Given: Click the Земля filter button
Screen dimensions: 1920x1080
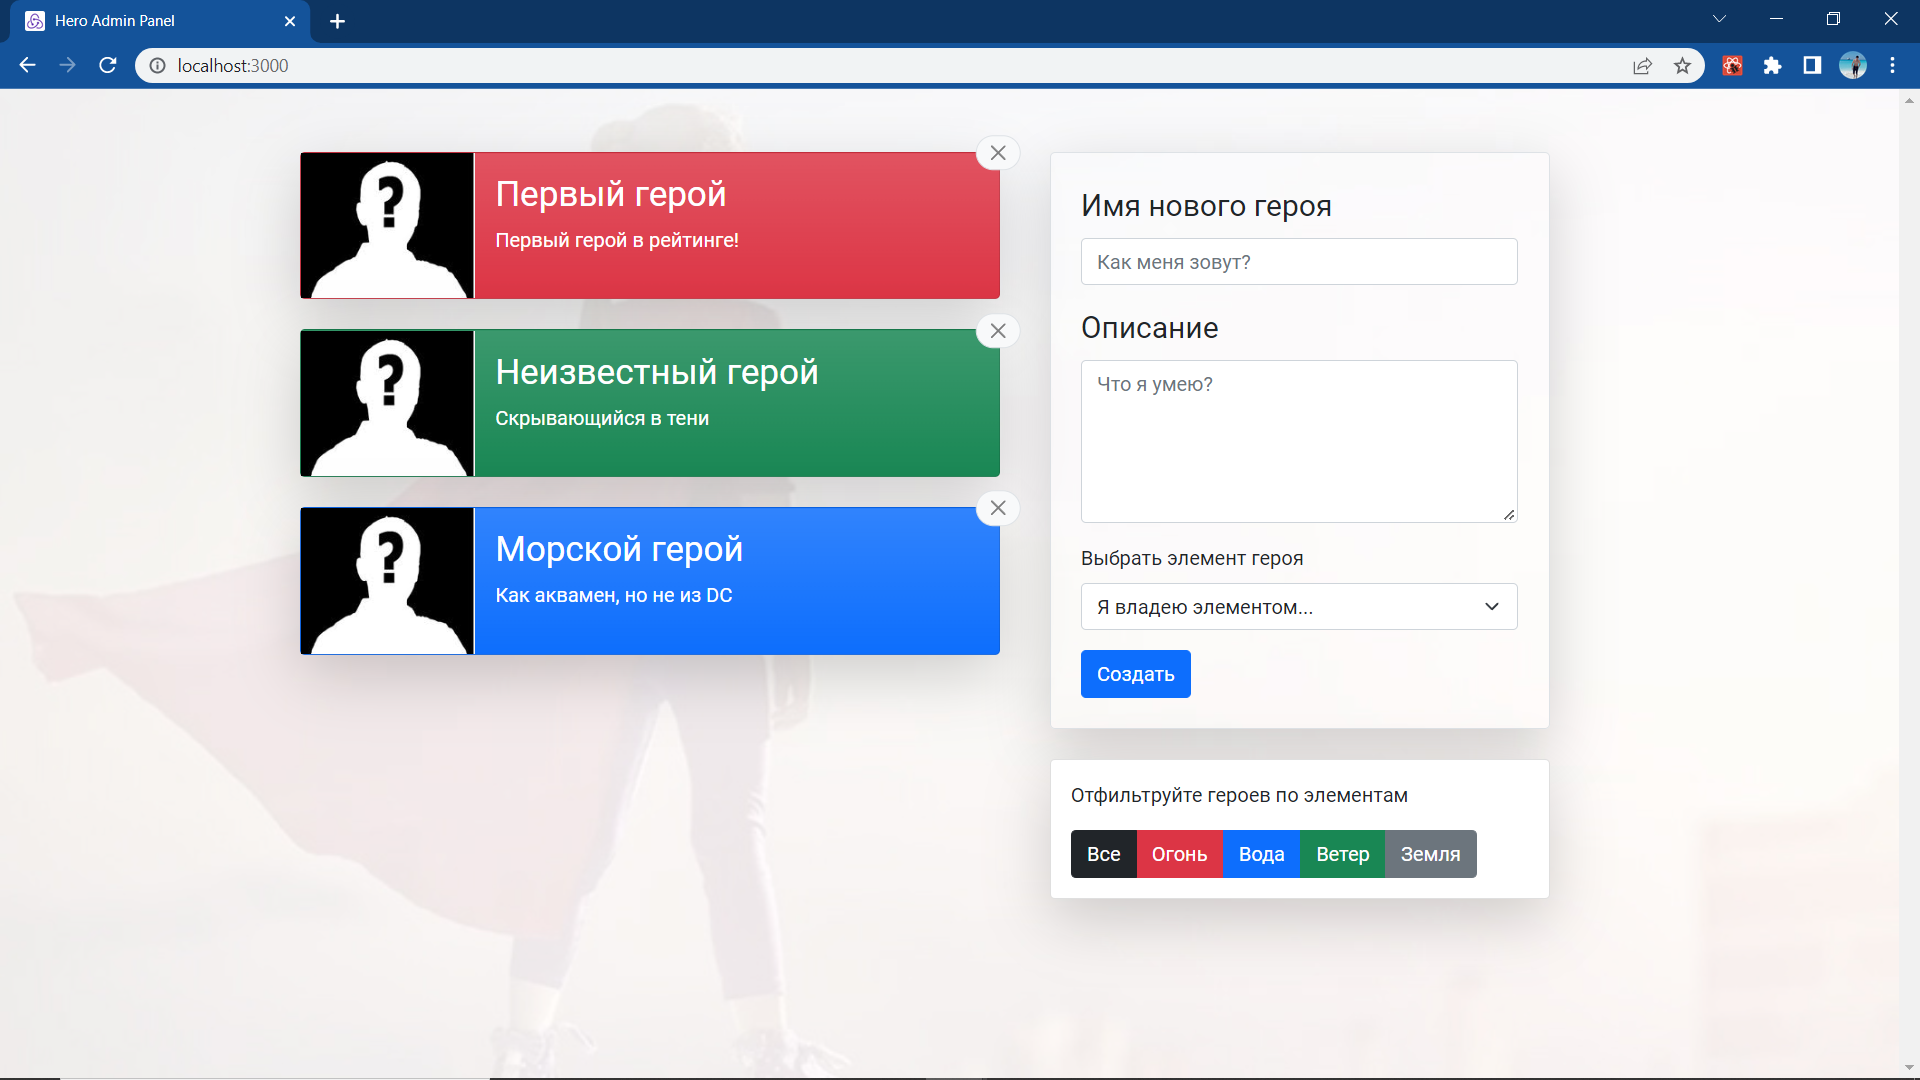Looking at the screenshot, I should (1430, 854).
